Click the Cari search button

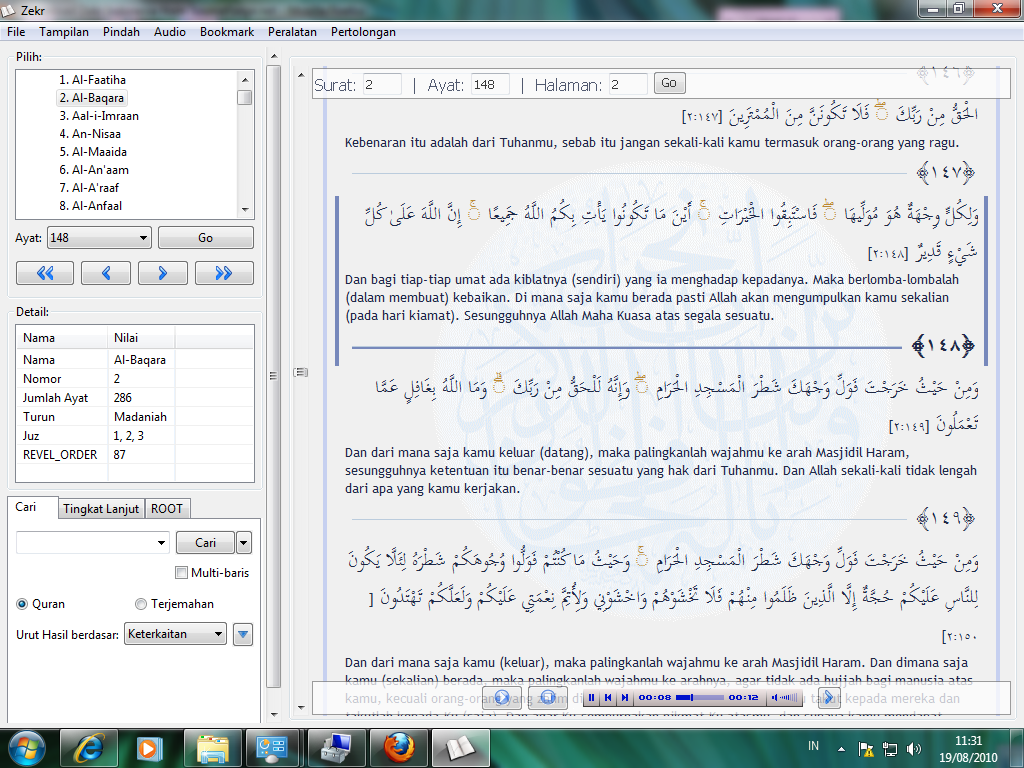click(x=205, y=543)
